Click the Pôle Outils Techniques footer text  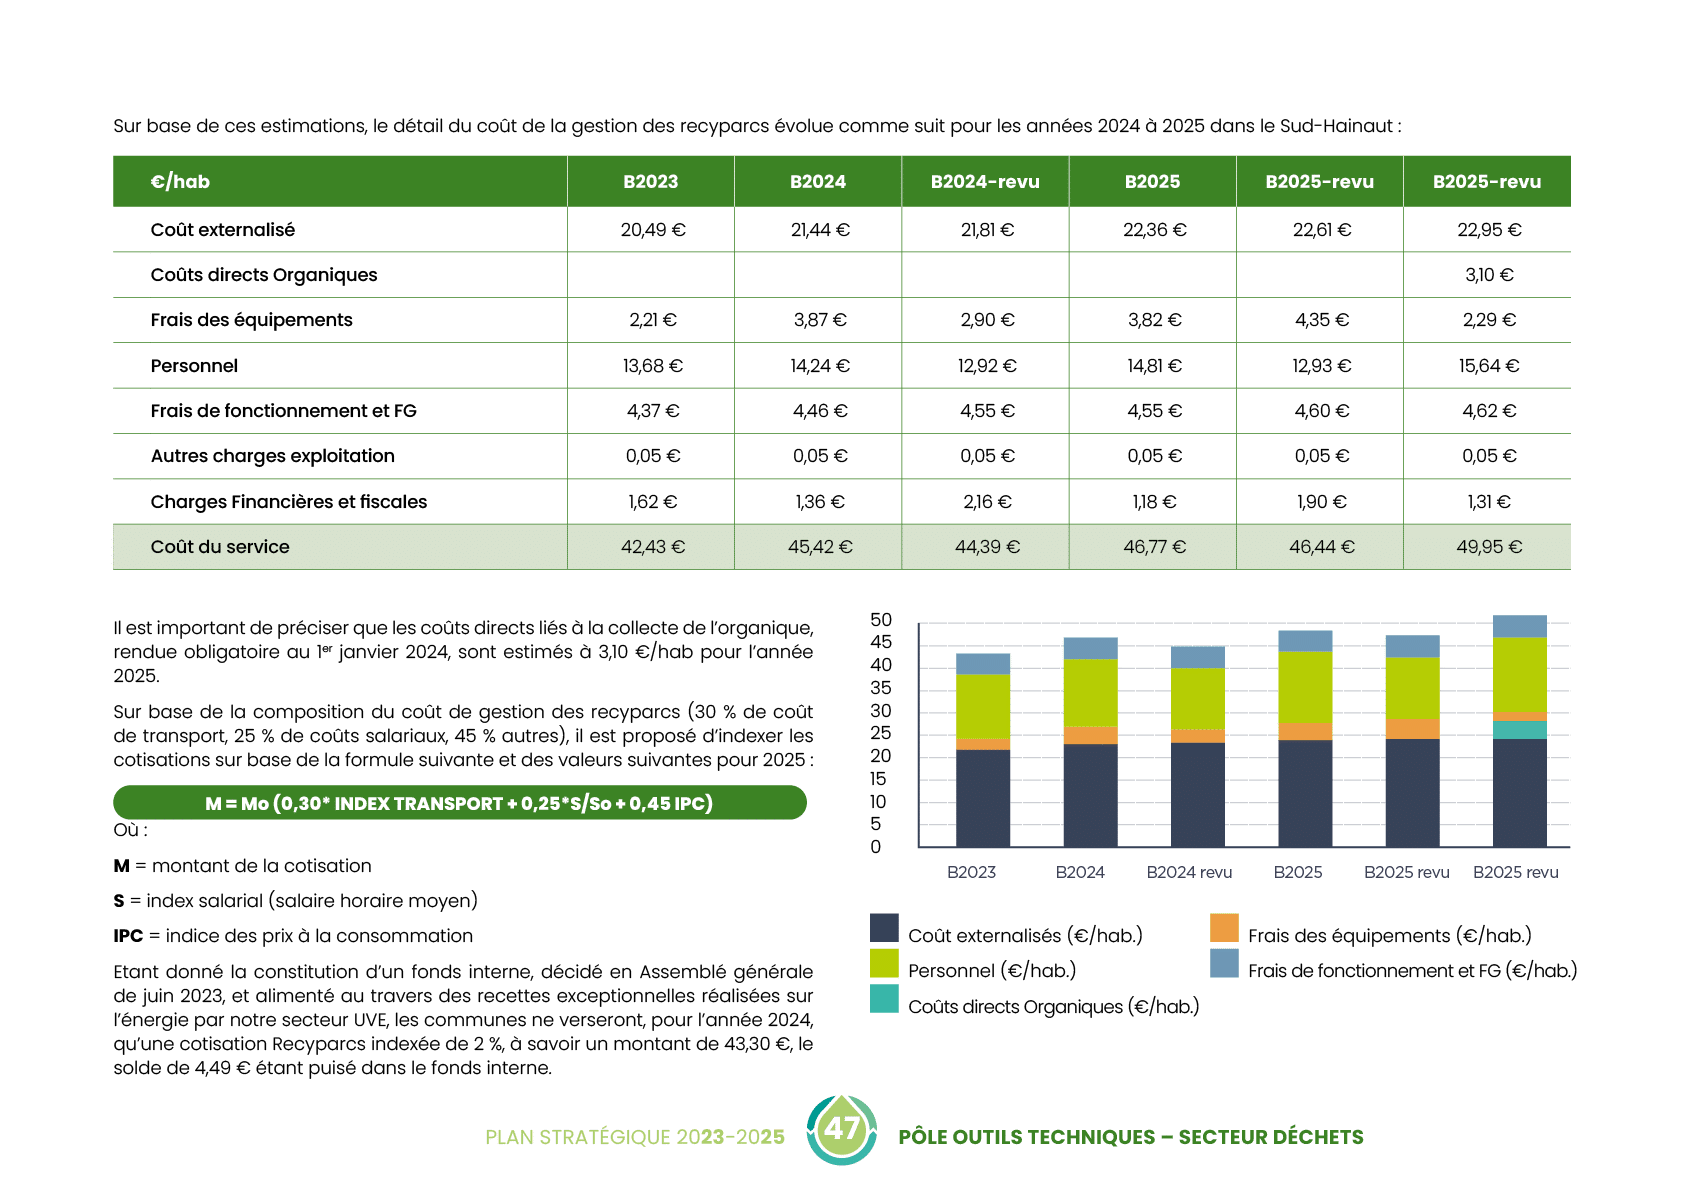[1130, 1137]
